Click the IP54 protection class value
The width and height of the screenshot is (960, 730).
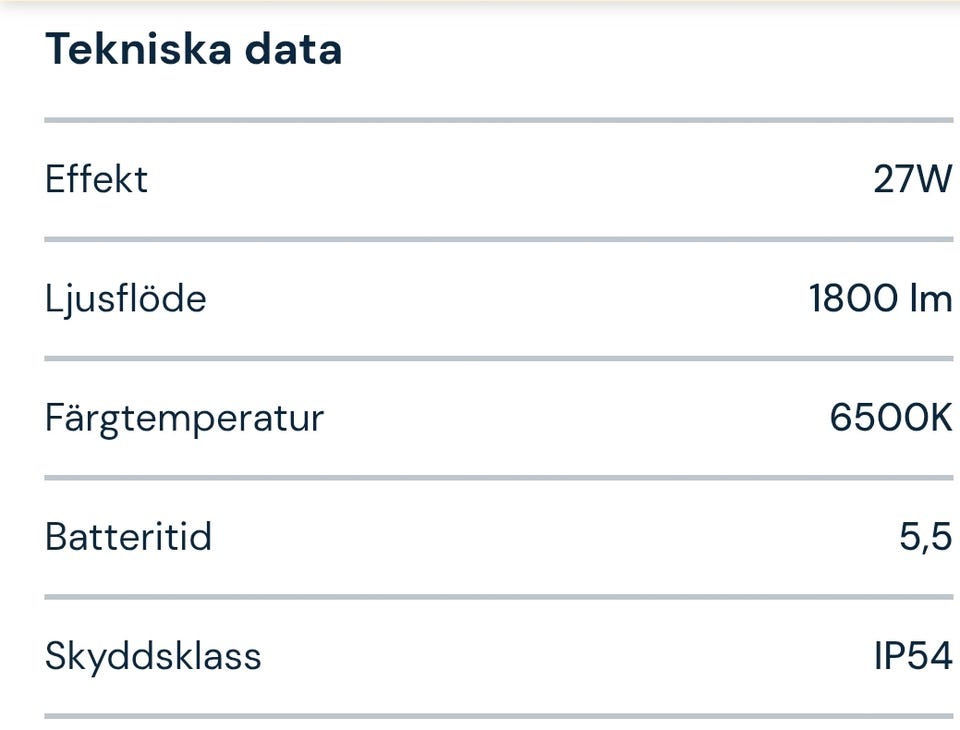click(912, 656)
